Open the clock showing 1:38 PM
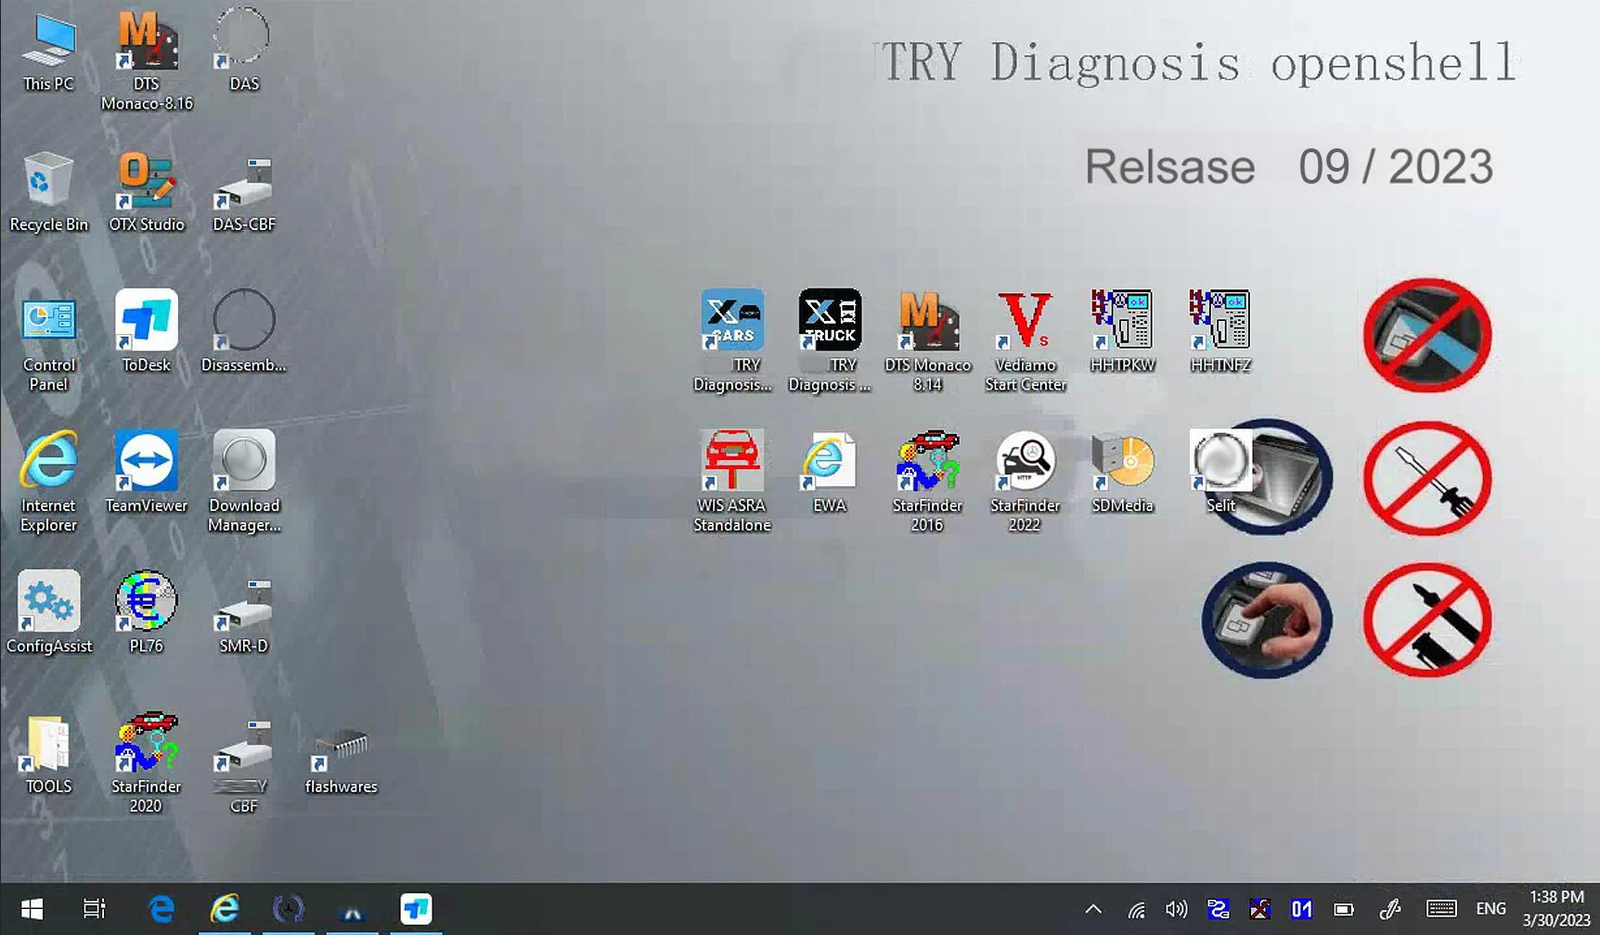The width and height of the screenshot is (1600, 935). pyautogui.click(x=1556, y=909)
